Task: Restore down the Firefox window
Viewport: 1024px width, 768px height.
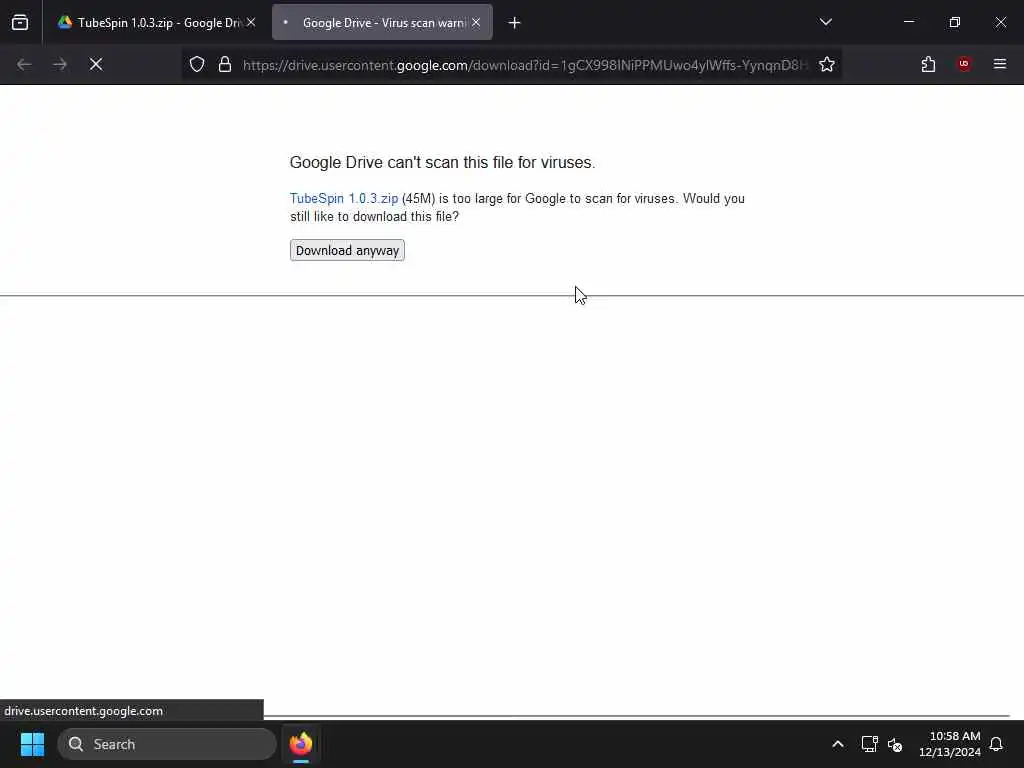Action: 955,22
